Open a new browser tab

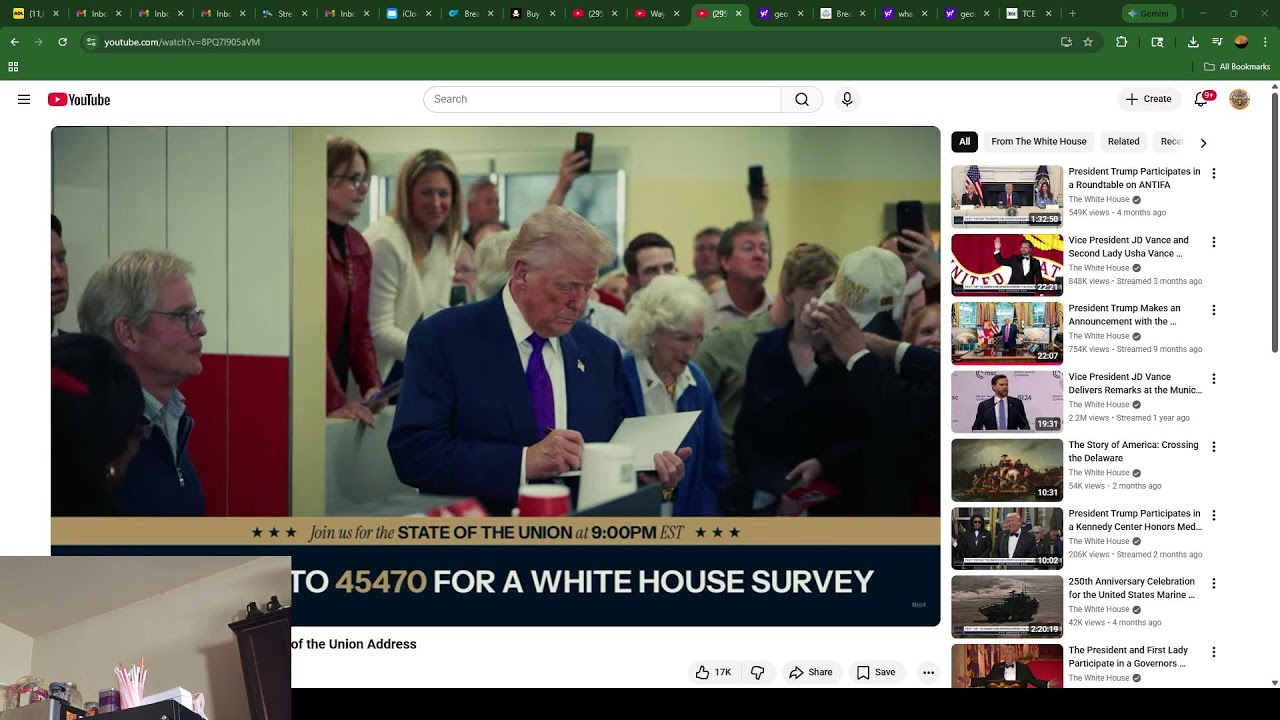coord(1072,14)
